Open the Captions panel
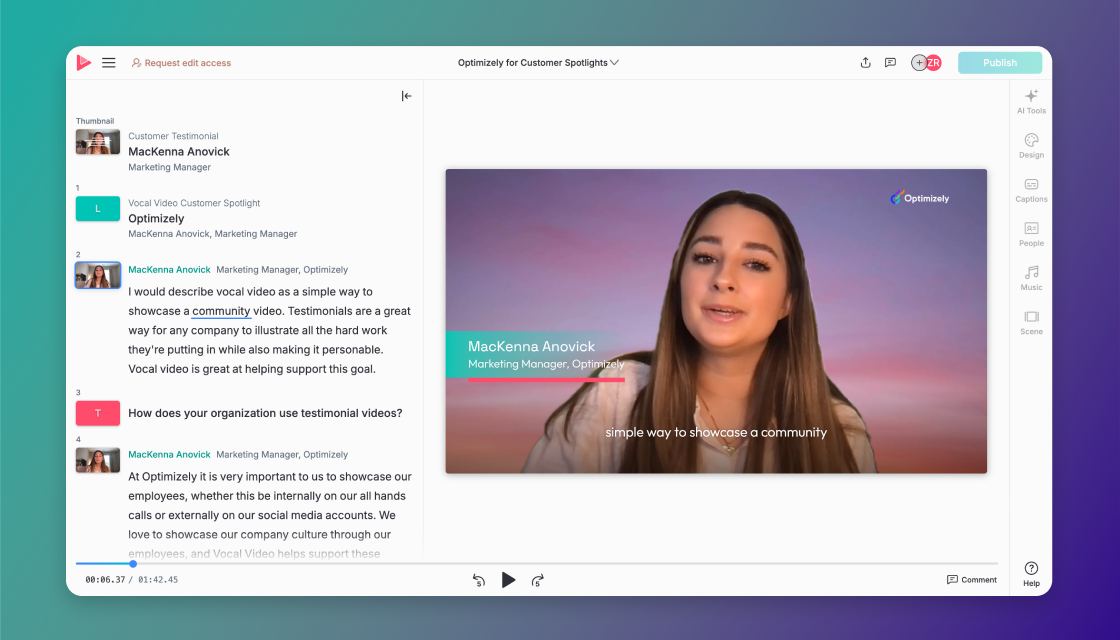Image resolution: width=1120 pixels, height=640 pixels. [x=1031, y=190]
